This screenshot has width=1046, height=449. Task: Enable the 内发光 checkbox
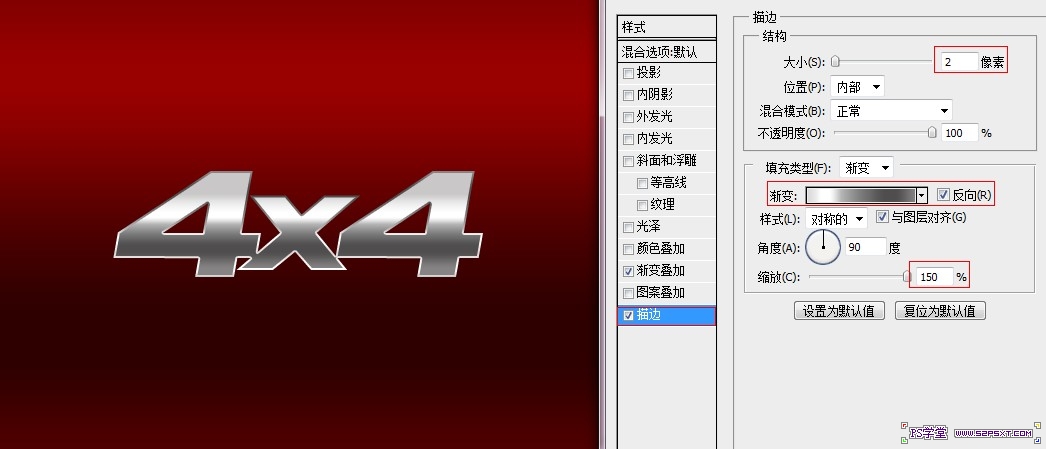tap(628, 139)
